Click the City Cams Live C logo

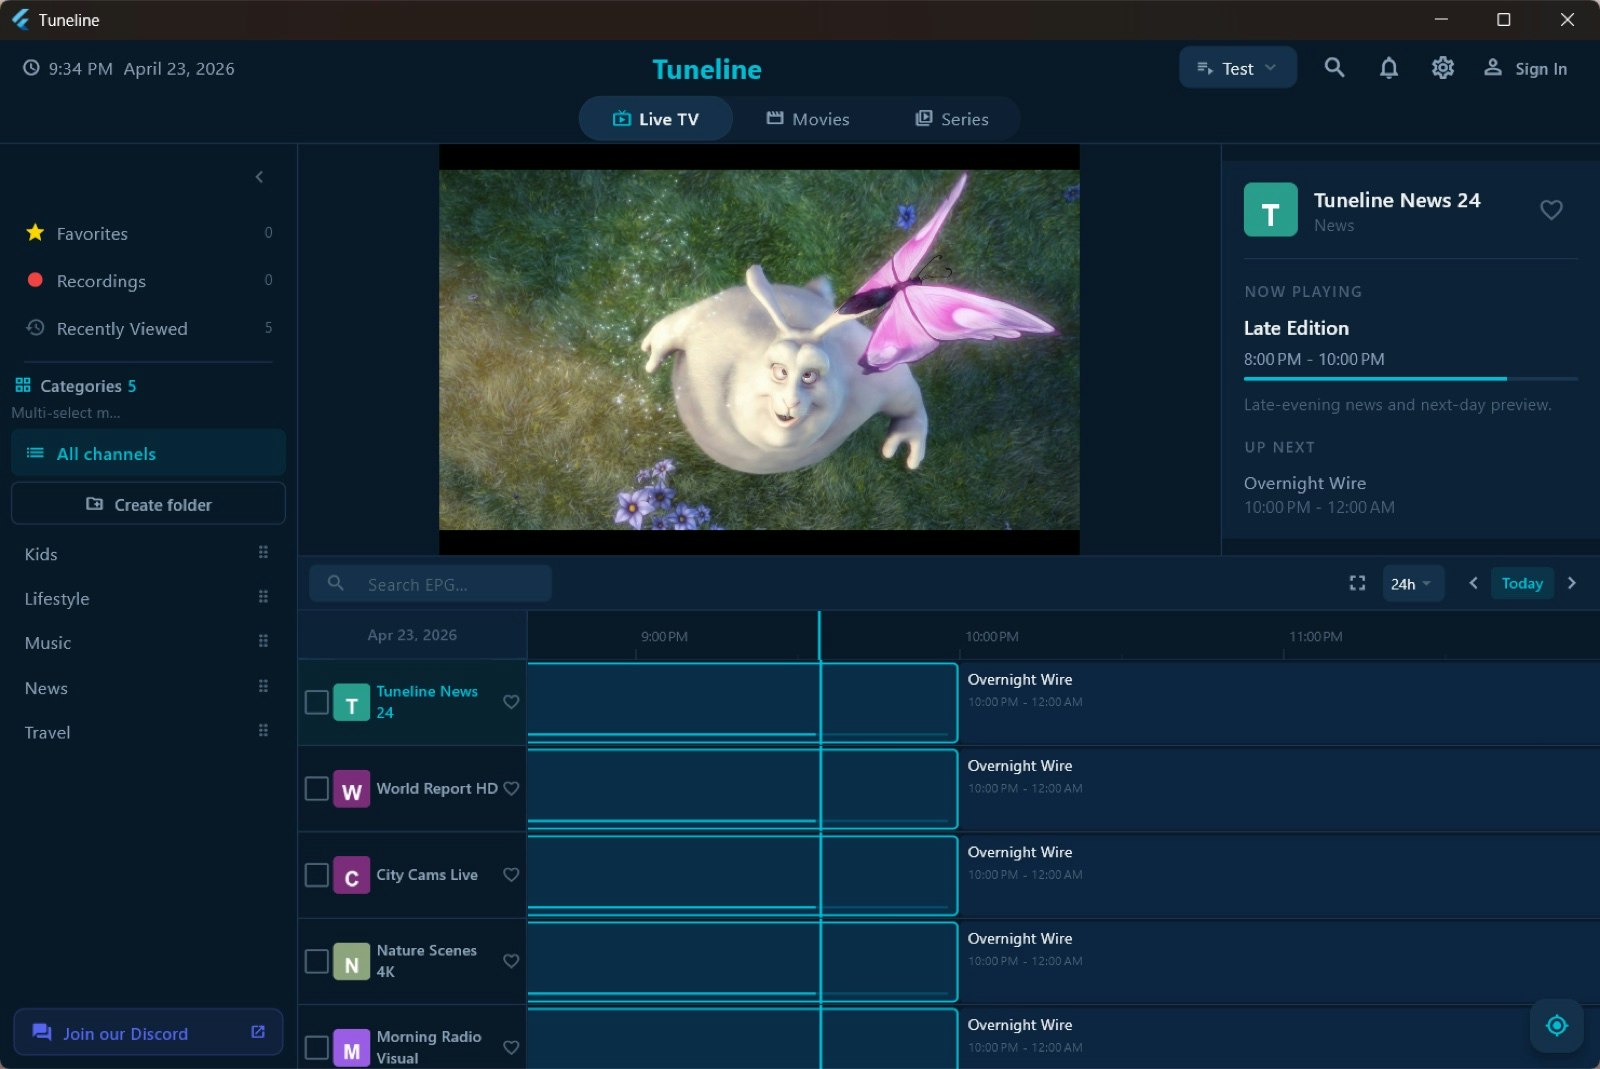pyautogui.click(x=351, y=875)
